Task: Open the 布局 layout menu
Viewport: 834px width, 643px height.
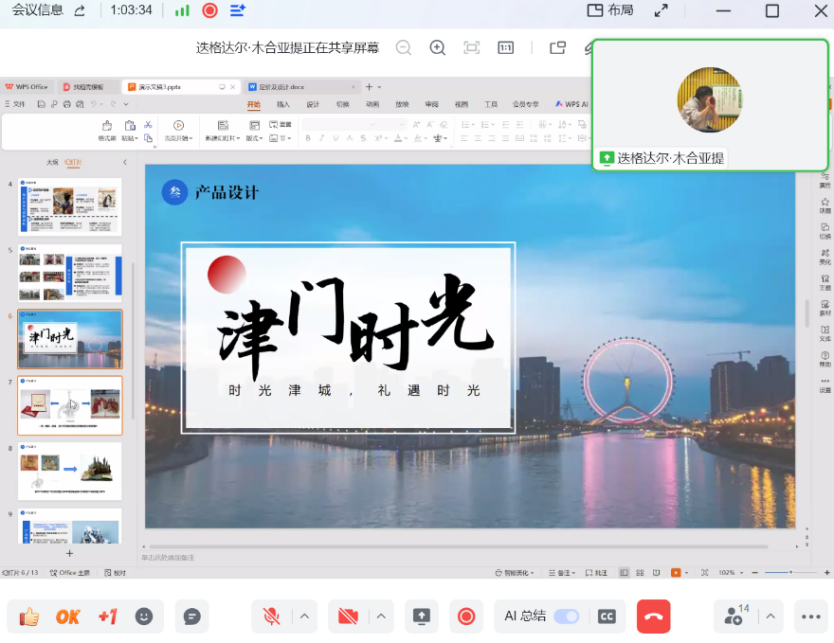Action: click(x=610, y=10)
